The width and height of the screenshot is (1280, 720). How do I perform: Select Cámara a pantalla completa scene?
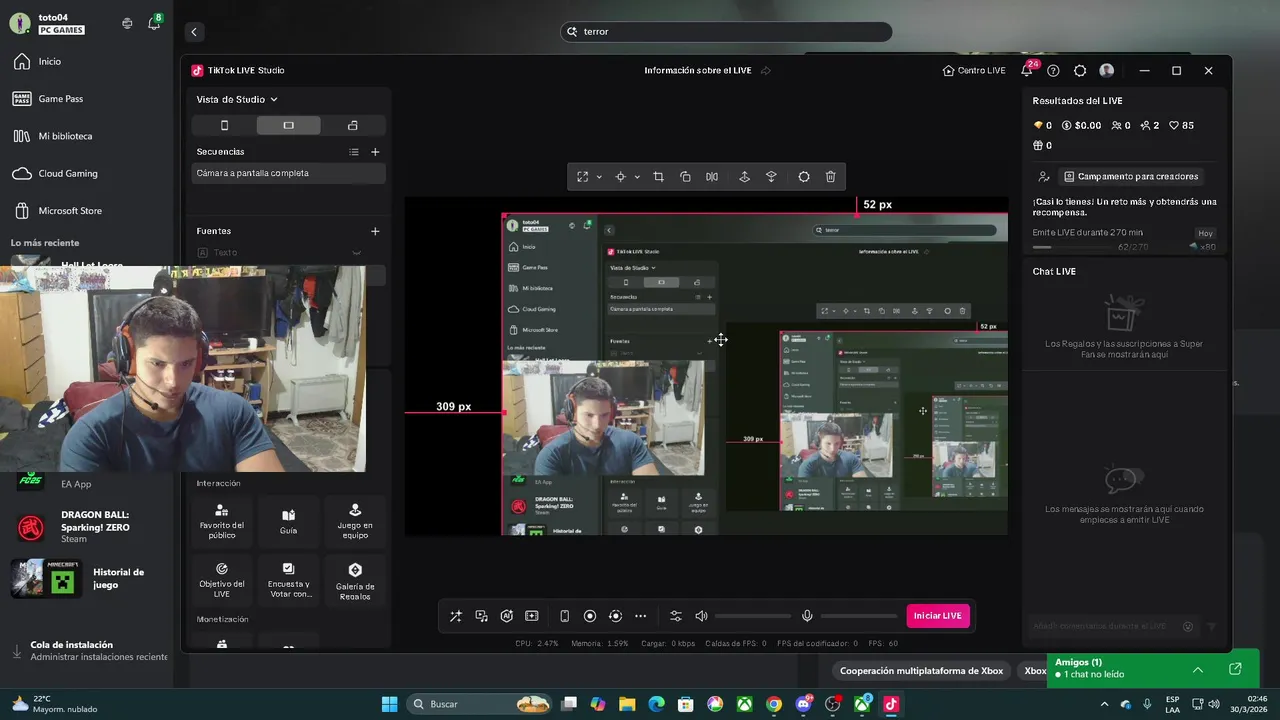[x=289, y=173]
